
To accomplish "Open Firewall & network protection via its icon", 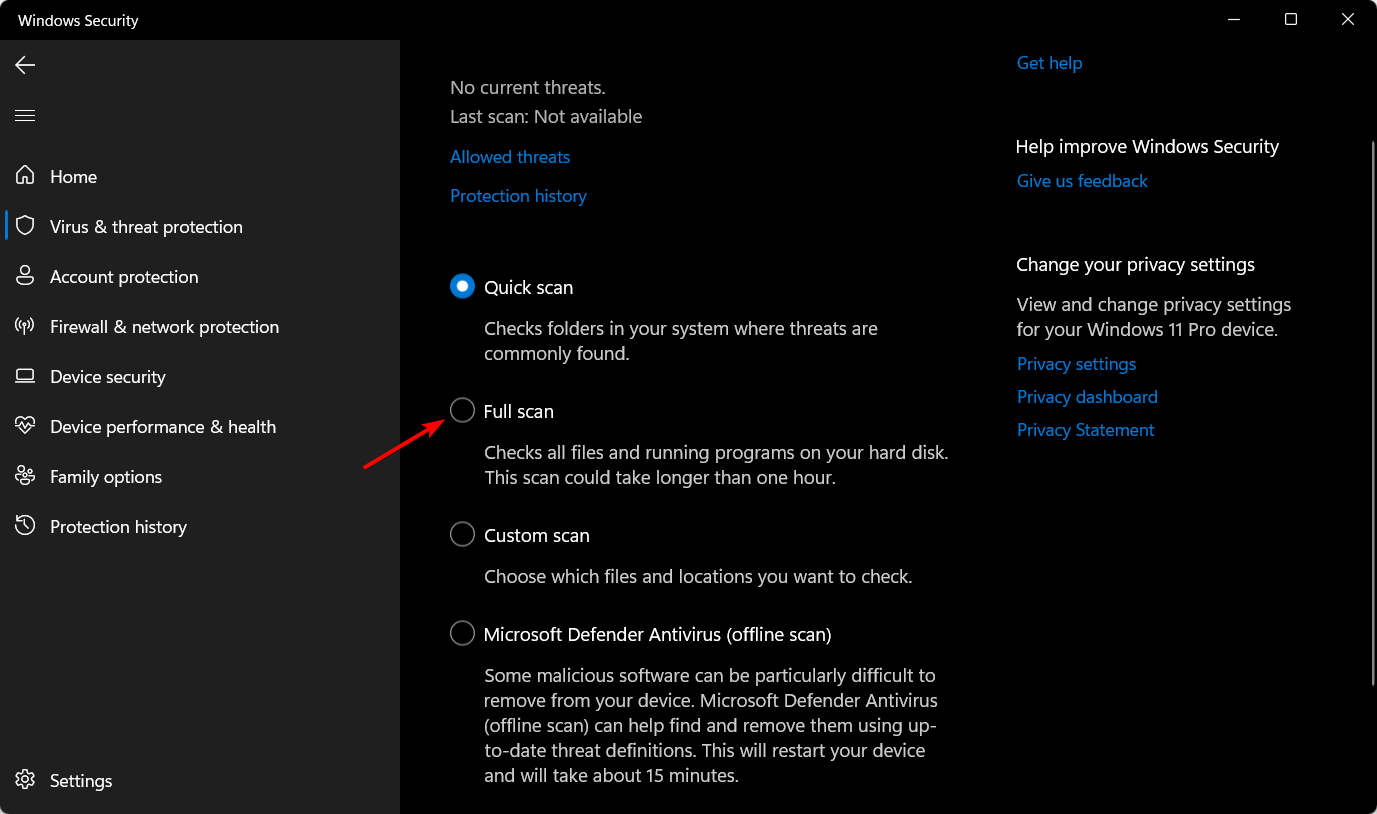I will (26, 326).
